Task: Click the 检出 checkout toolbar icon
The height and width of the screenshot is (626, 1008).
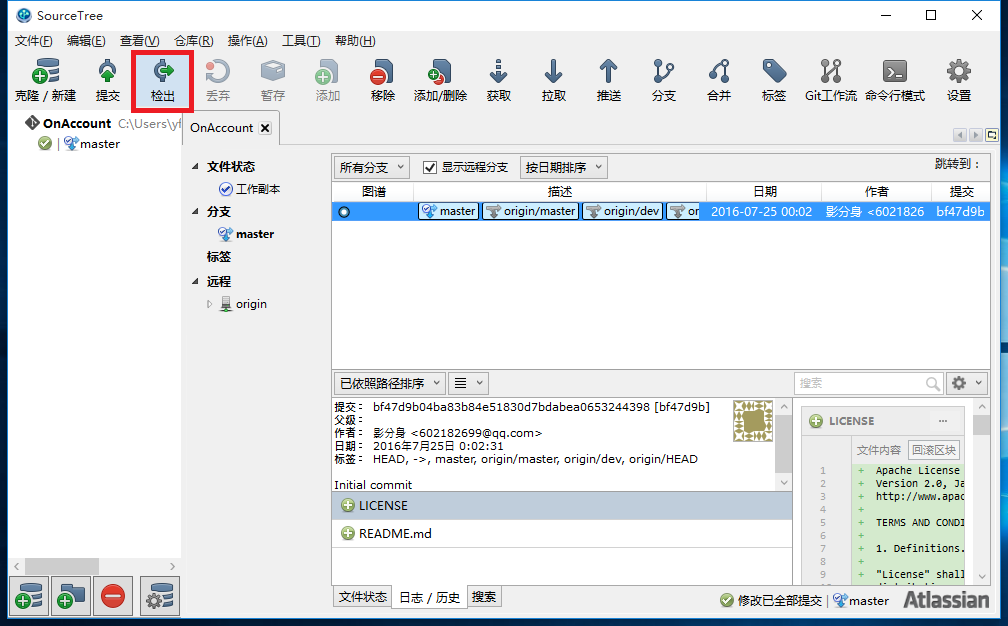Action: tap(163, 80)
